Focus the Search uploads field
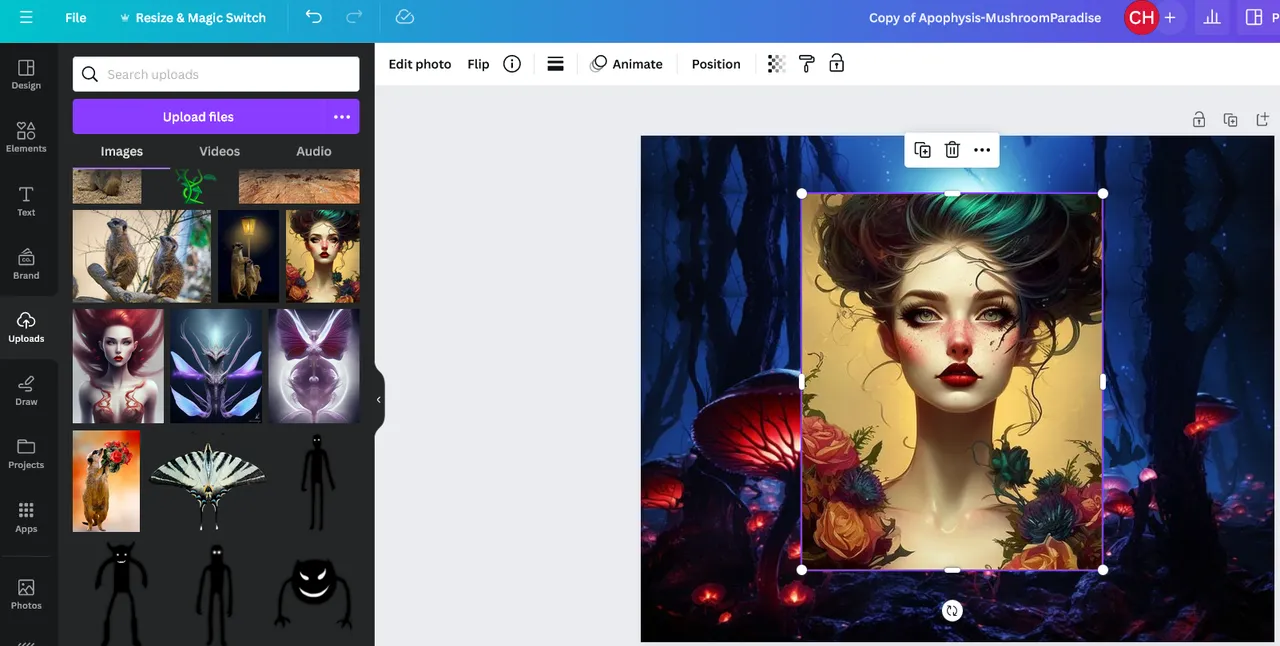The height and width of the screenshot is (646, 1280). (216, 74)
